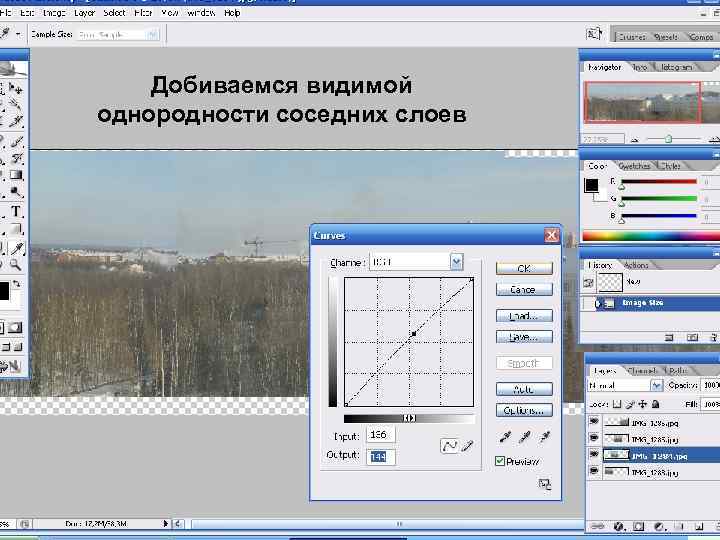The width and height of the screenshot is (720, 540).
Task: Zoom in using Navigator large mountains icon
Action: click(x=714, y=139)
